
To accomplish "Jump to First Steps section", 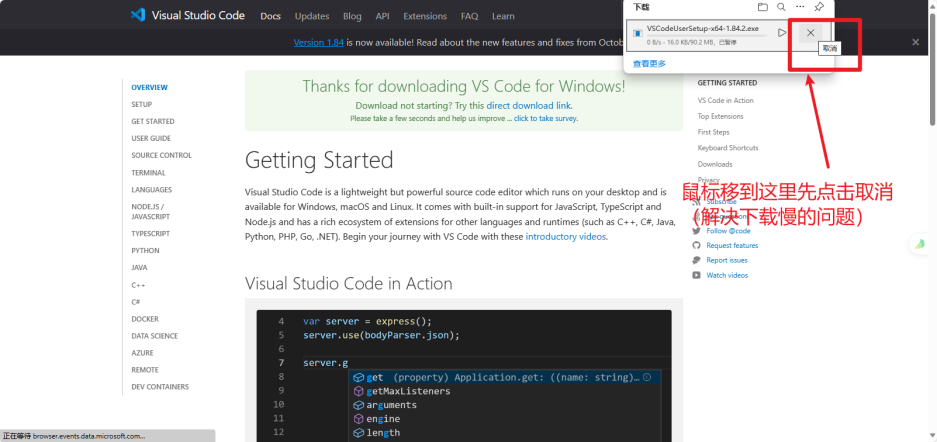I will [x=714, y=132].
